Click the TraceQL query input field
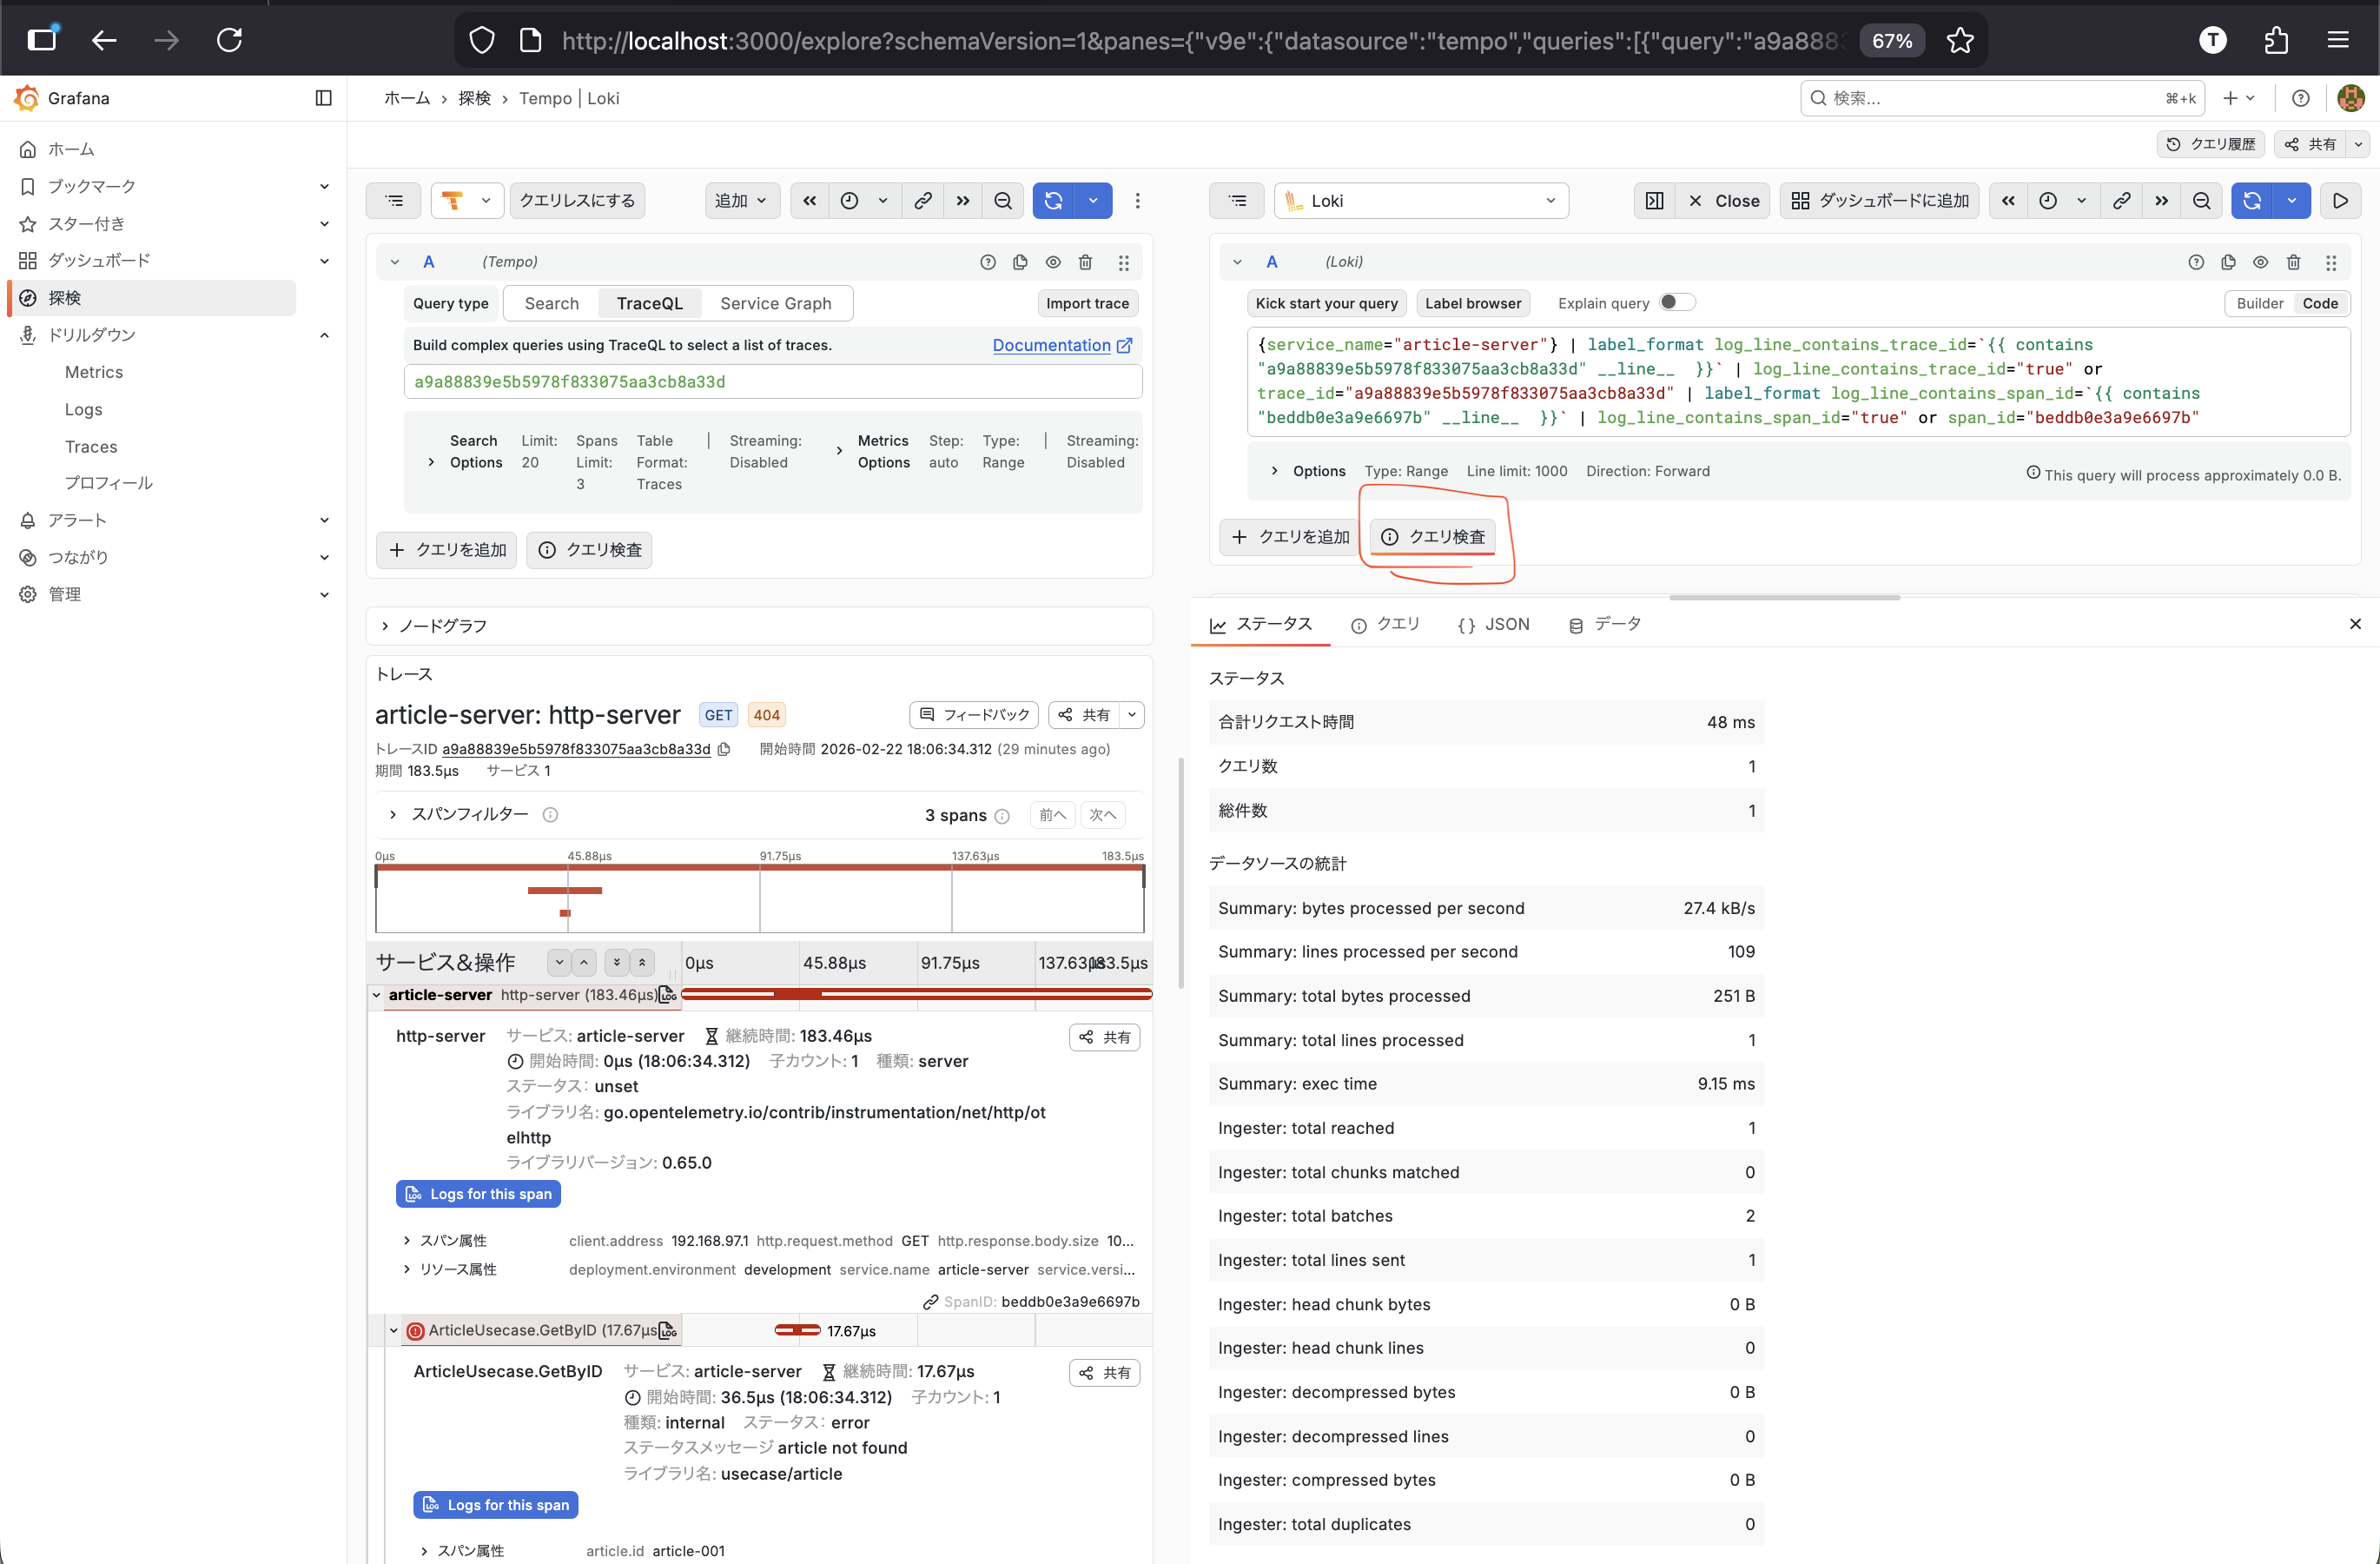The image size is (2380, 1564). tap(772, 382)
